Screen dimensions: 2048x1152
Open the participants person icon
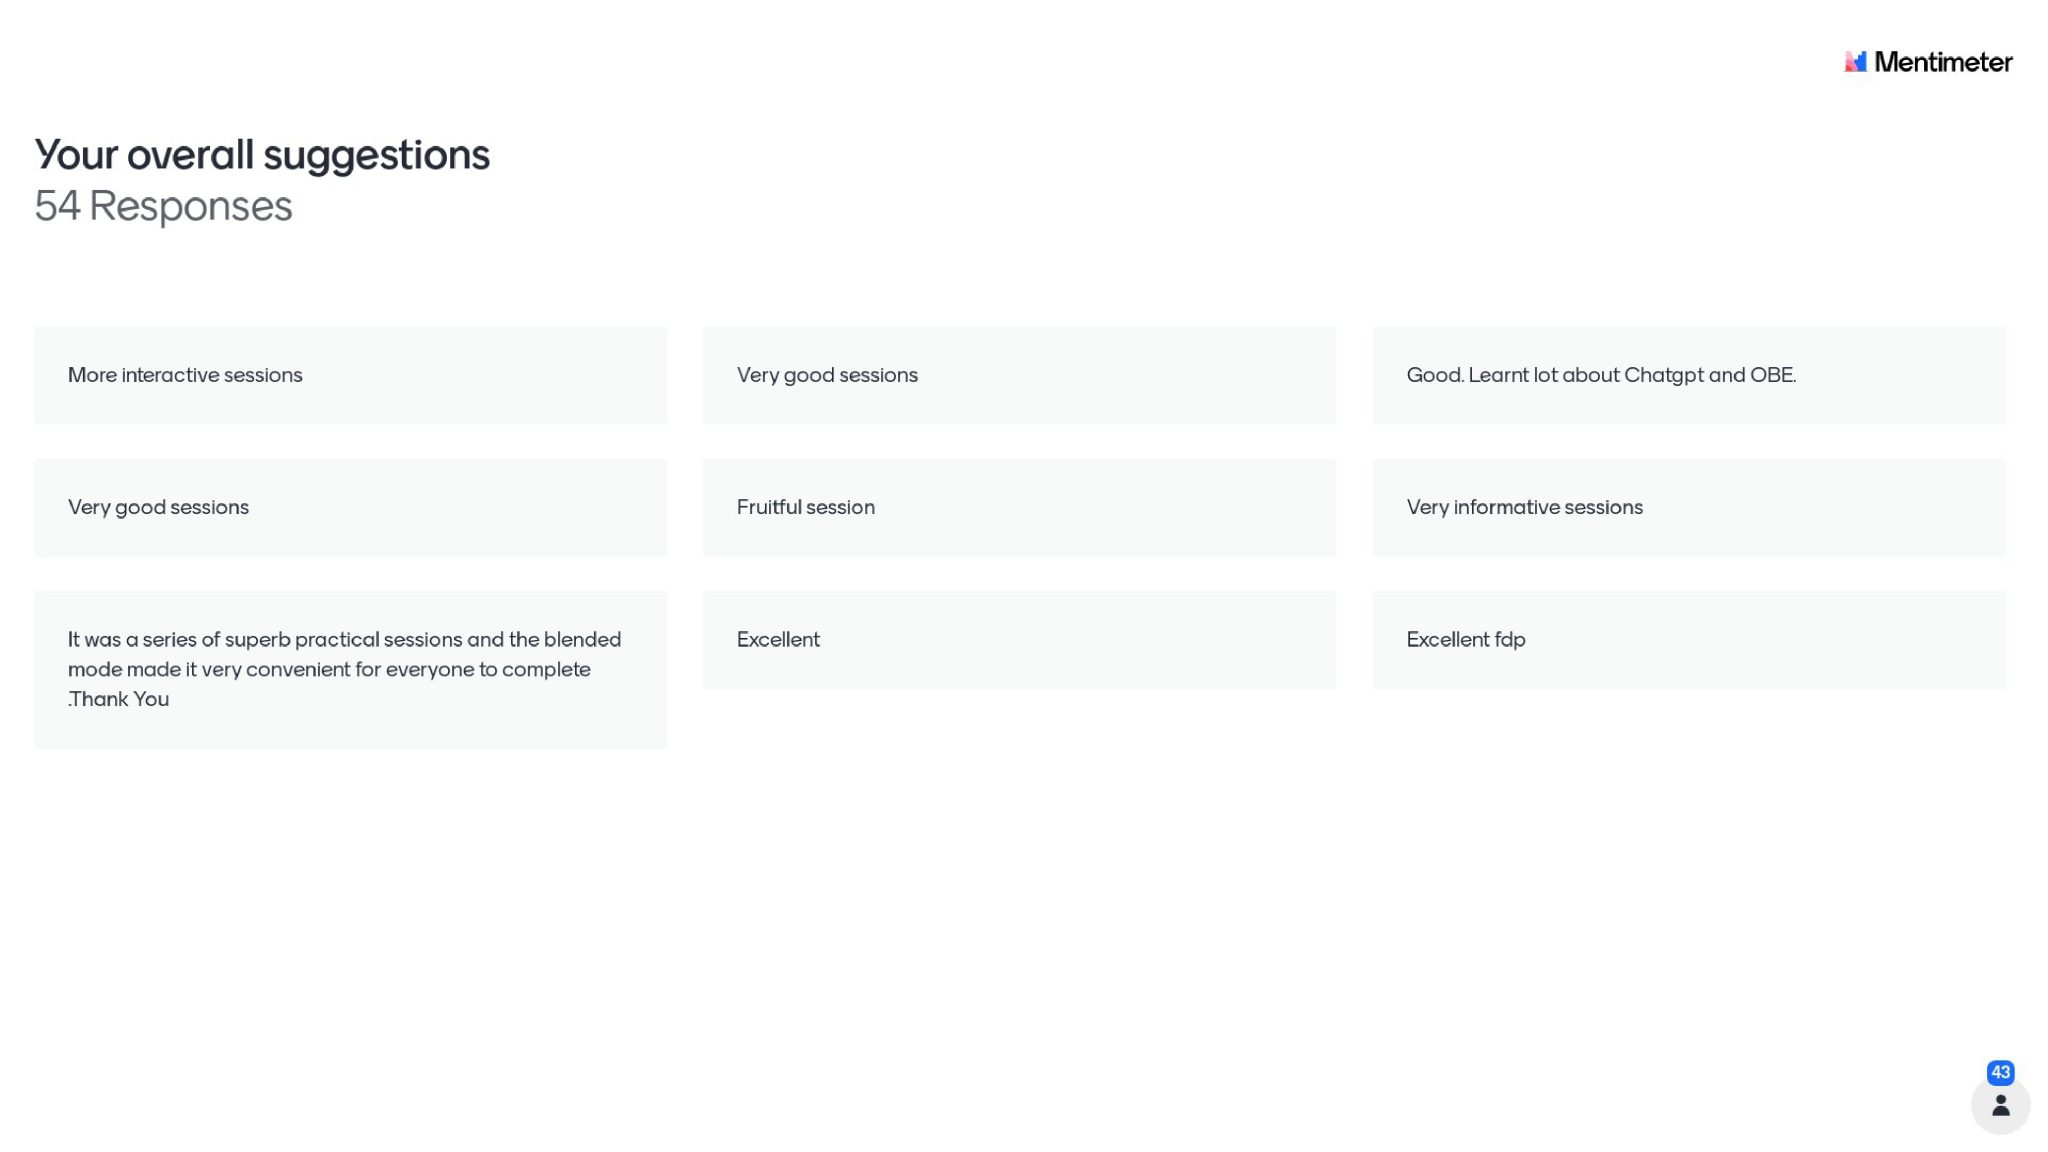pyautogui.click(x=2000, y=1105)
